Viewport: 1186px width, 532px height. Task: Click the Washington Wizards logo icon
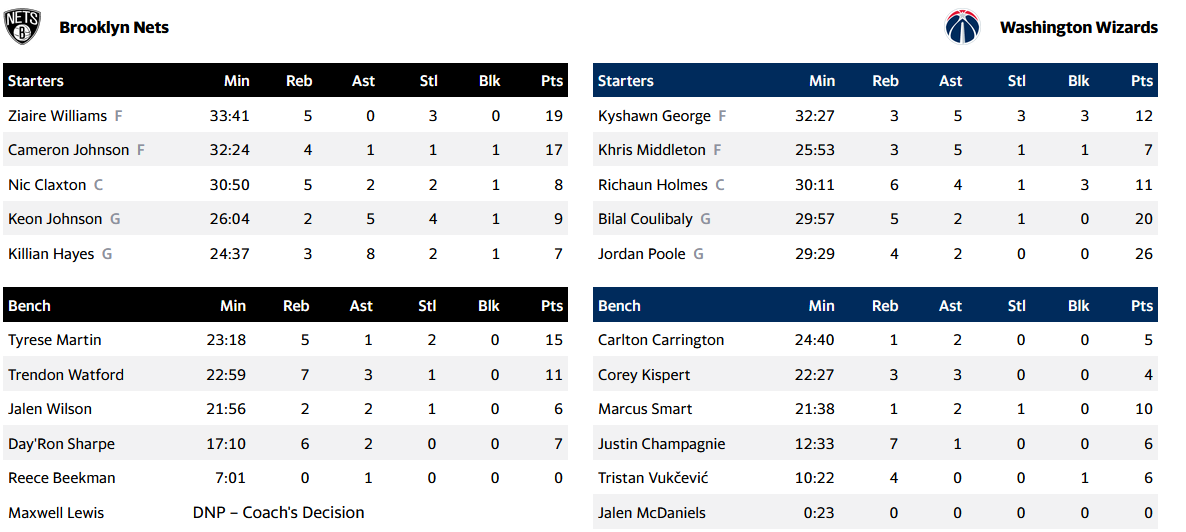962,27
